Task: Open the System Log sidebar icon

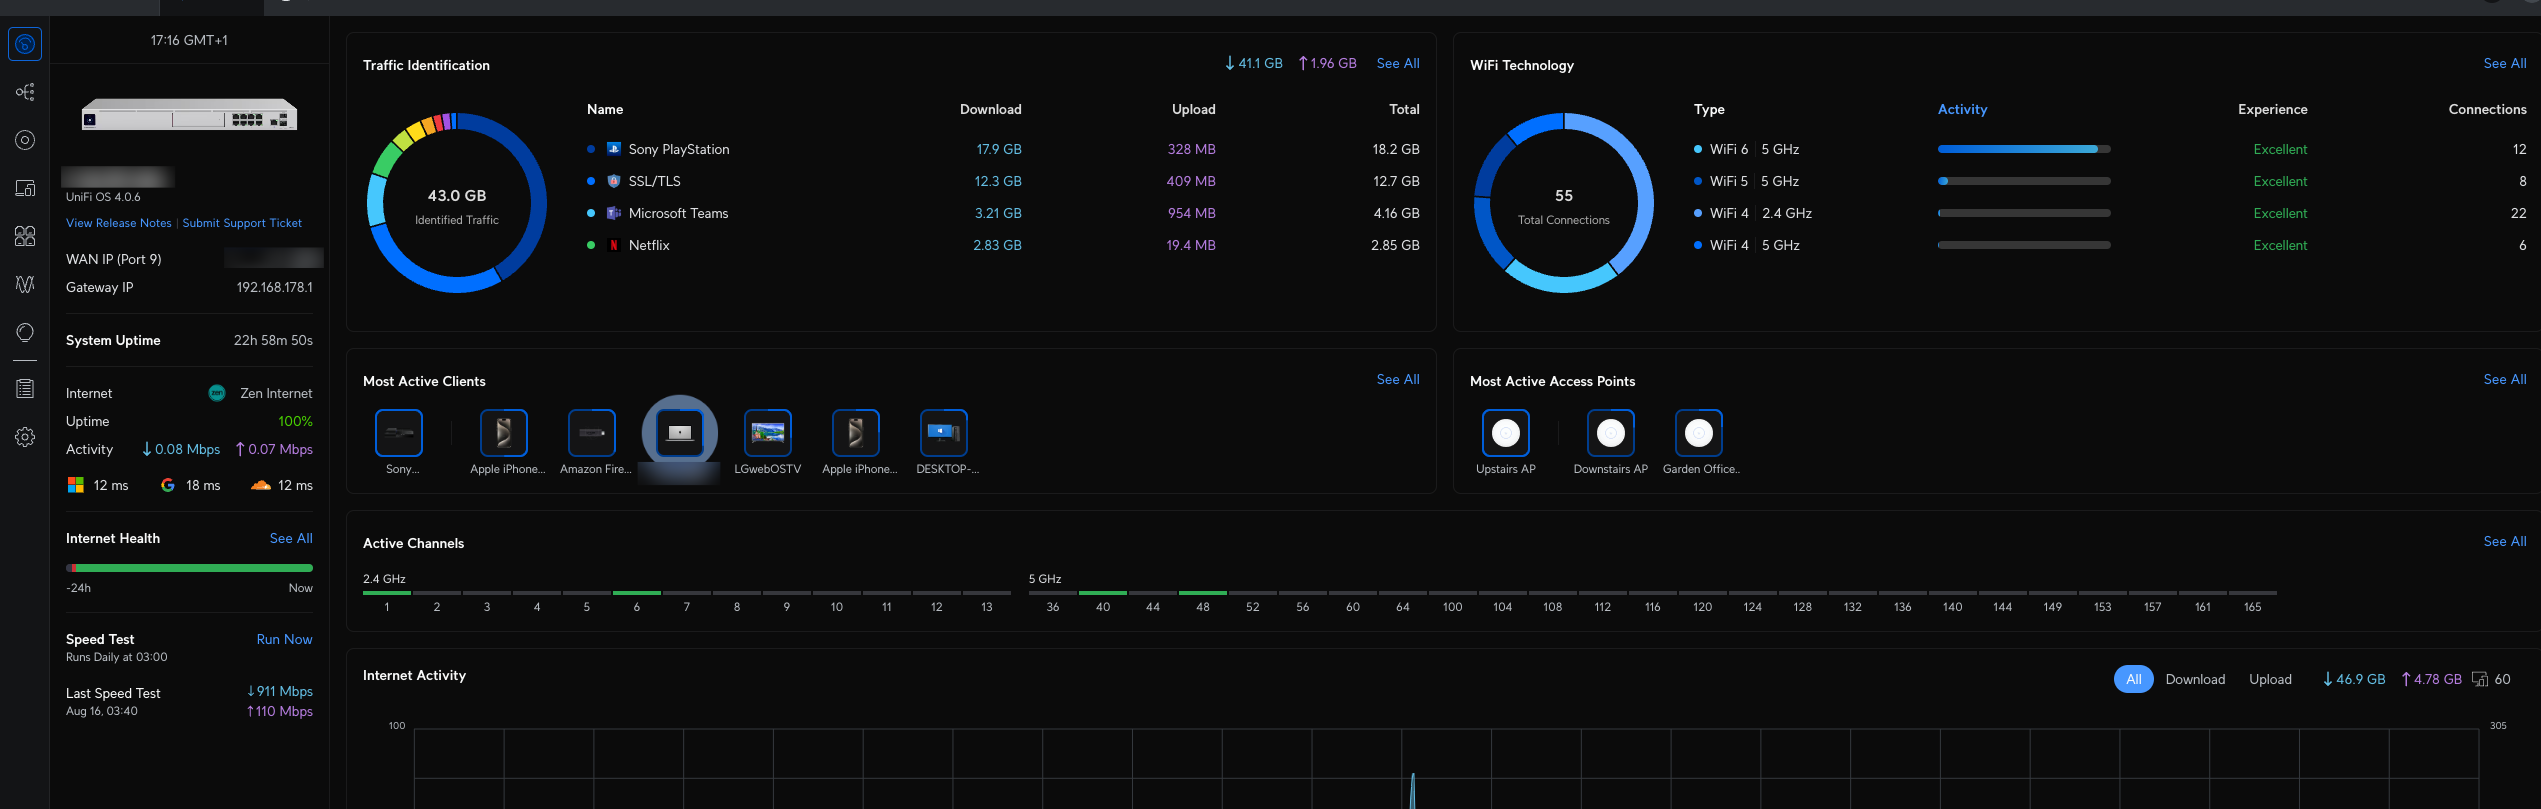Action: [25, 389]
